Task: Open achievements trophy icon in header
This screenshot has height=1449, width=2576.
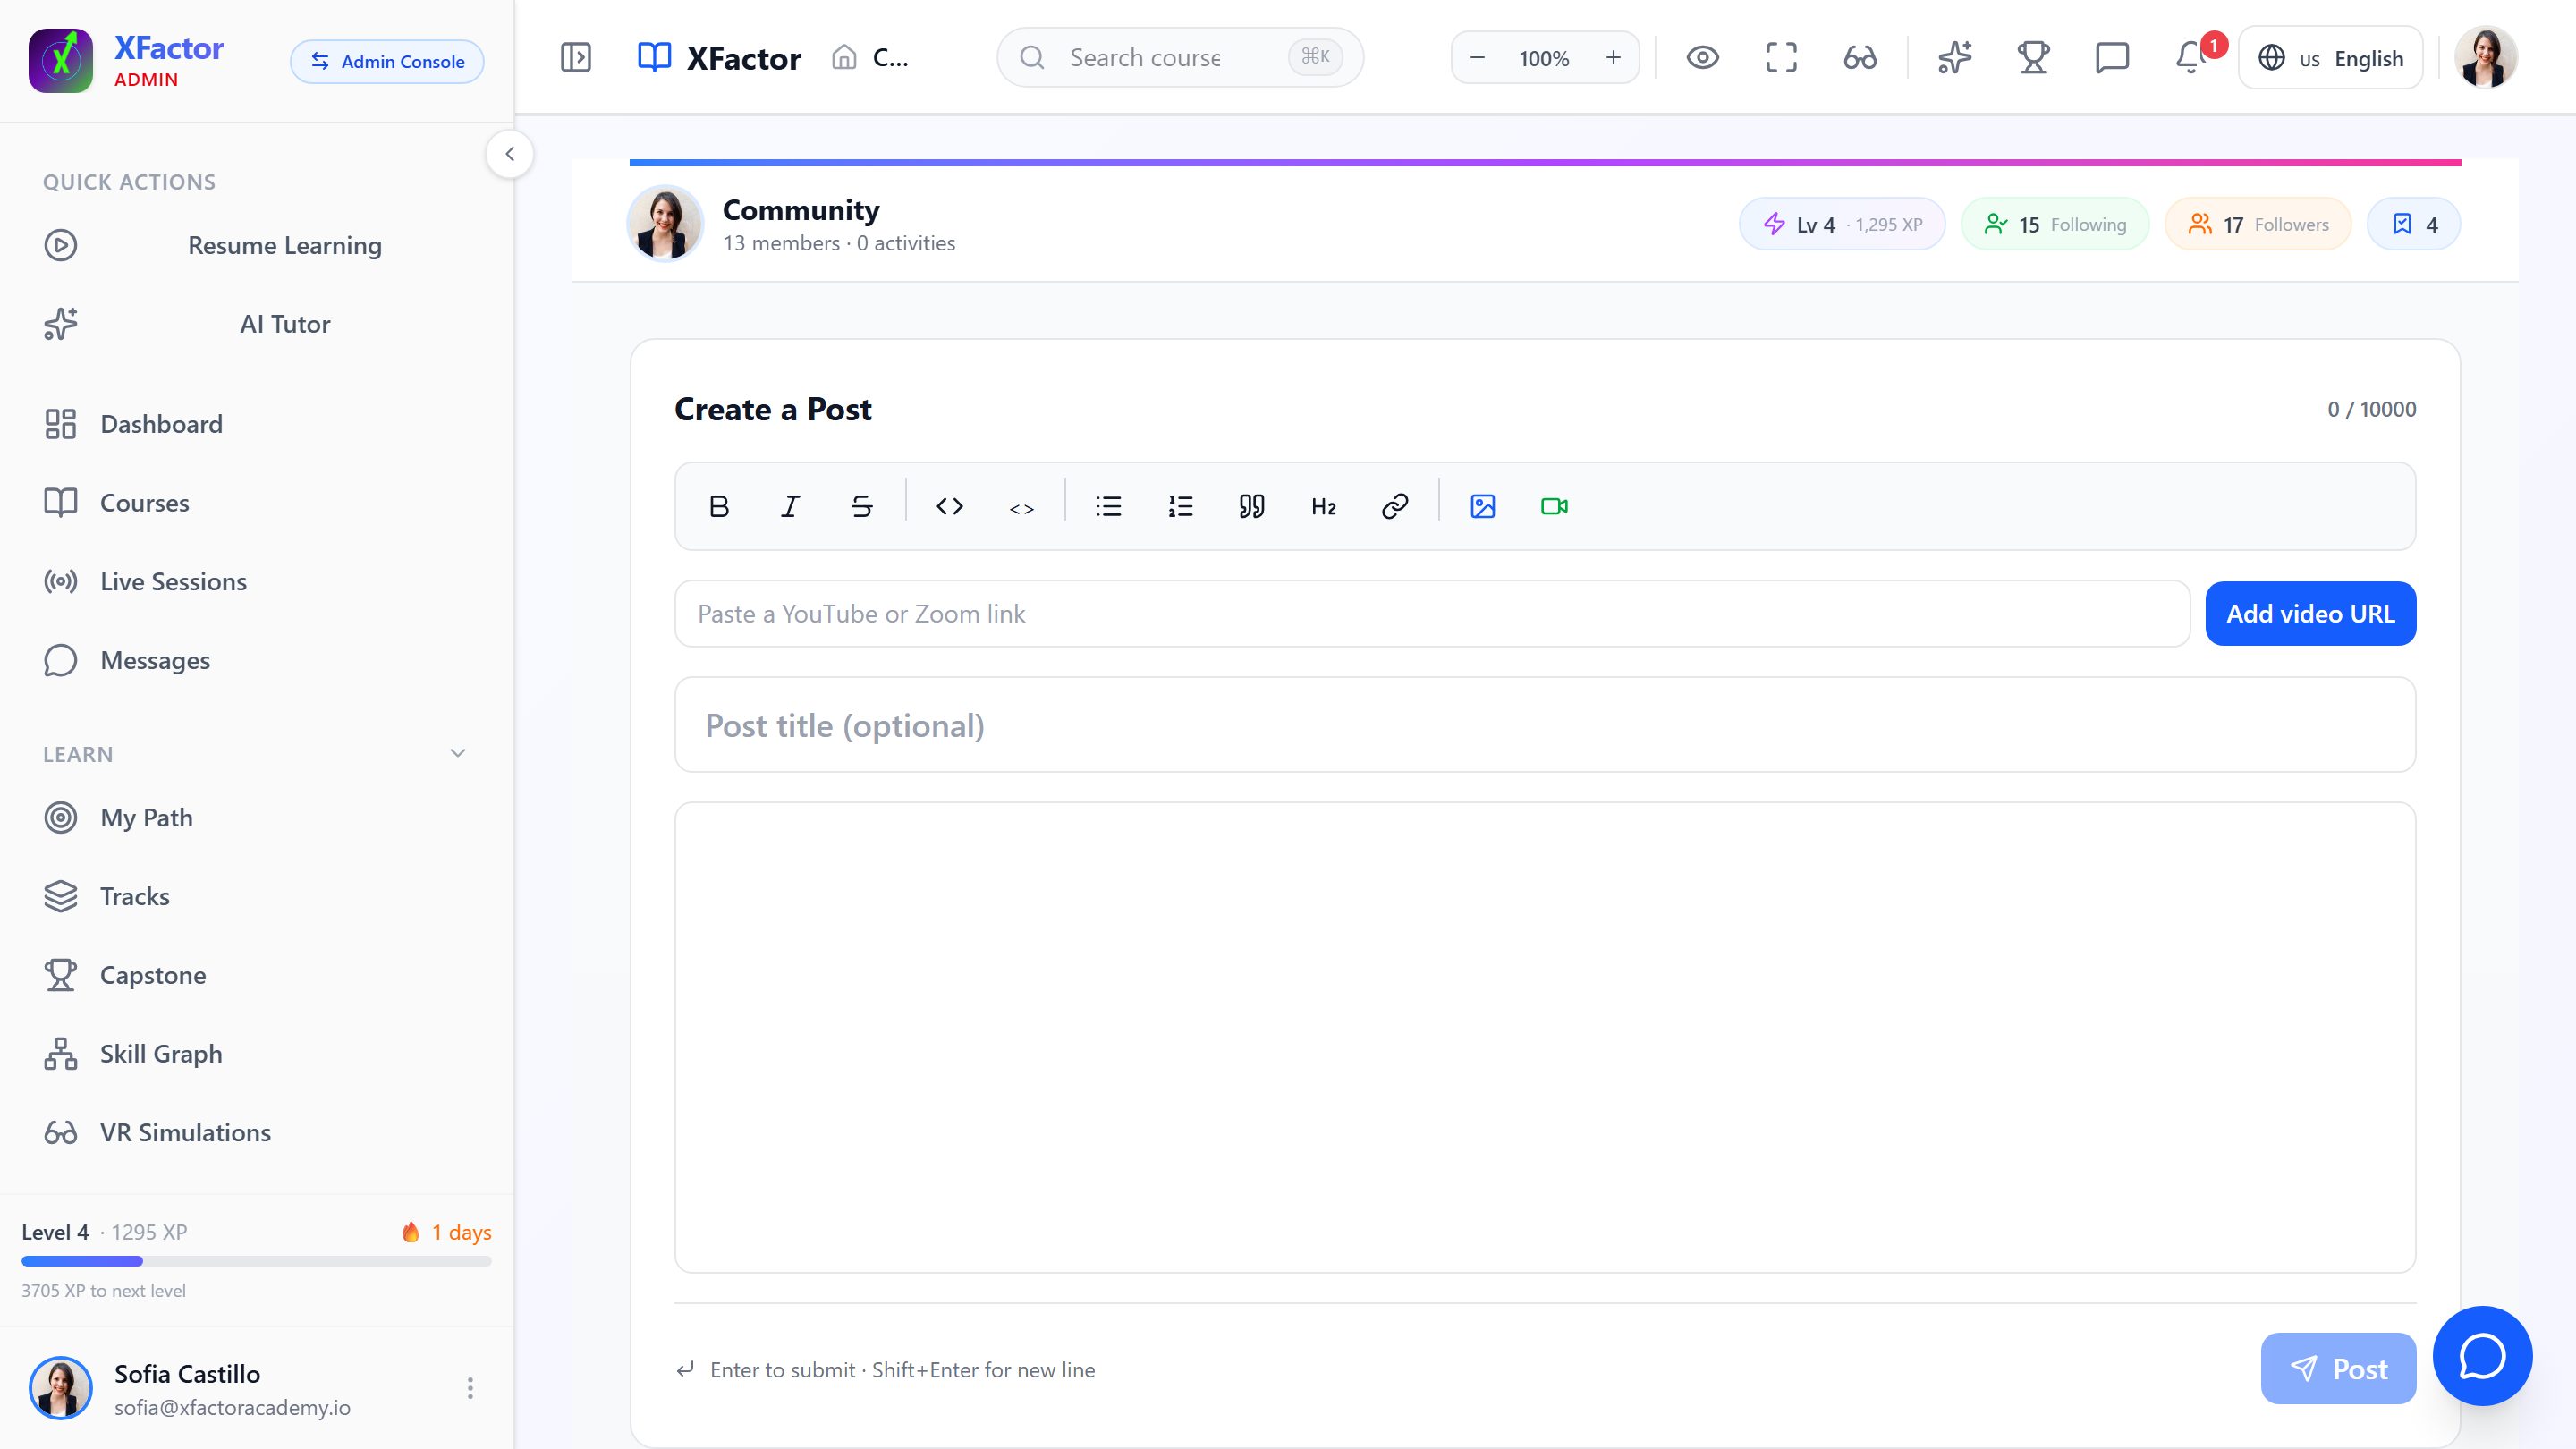Action: point(2033,57)
